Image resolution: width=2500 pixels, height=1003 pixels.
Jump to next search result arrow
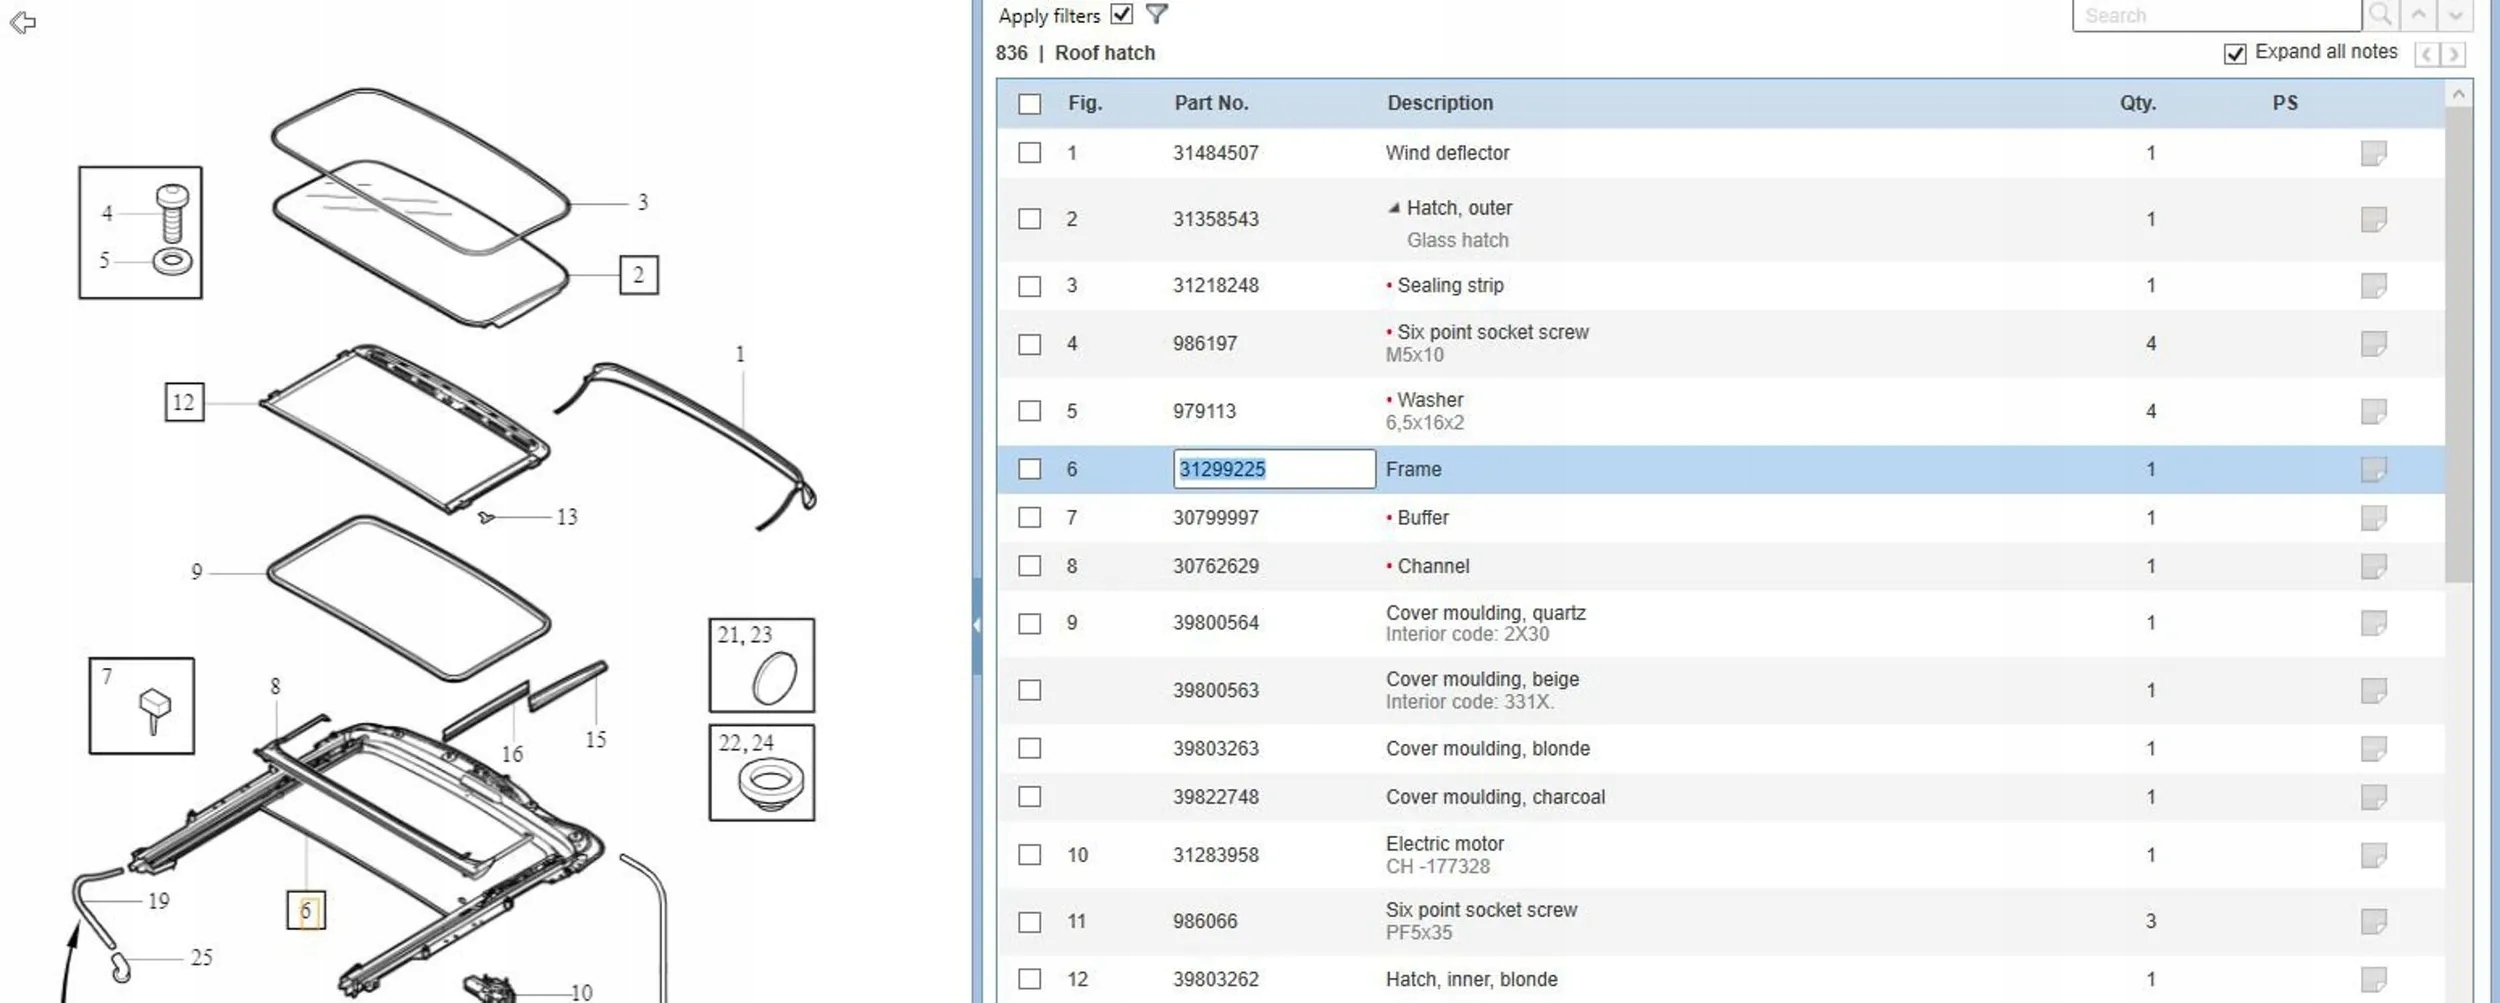[x=2455, y=15]
